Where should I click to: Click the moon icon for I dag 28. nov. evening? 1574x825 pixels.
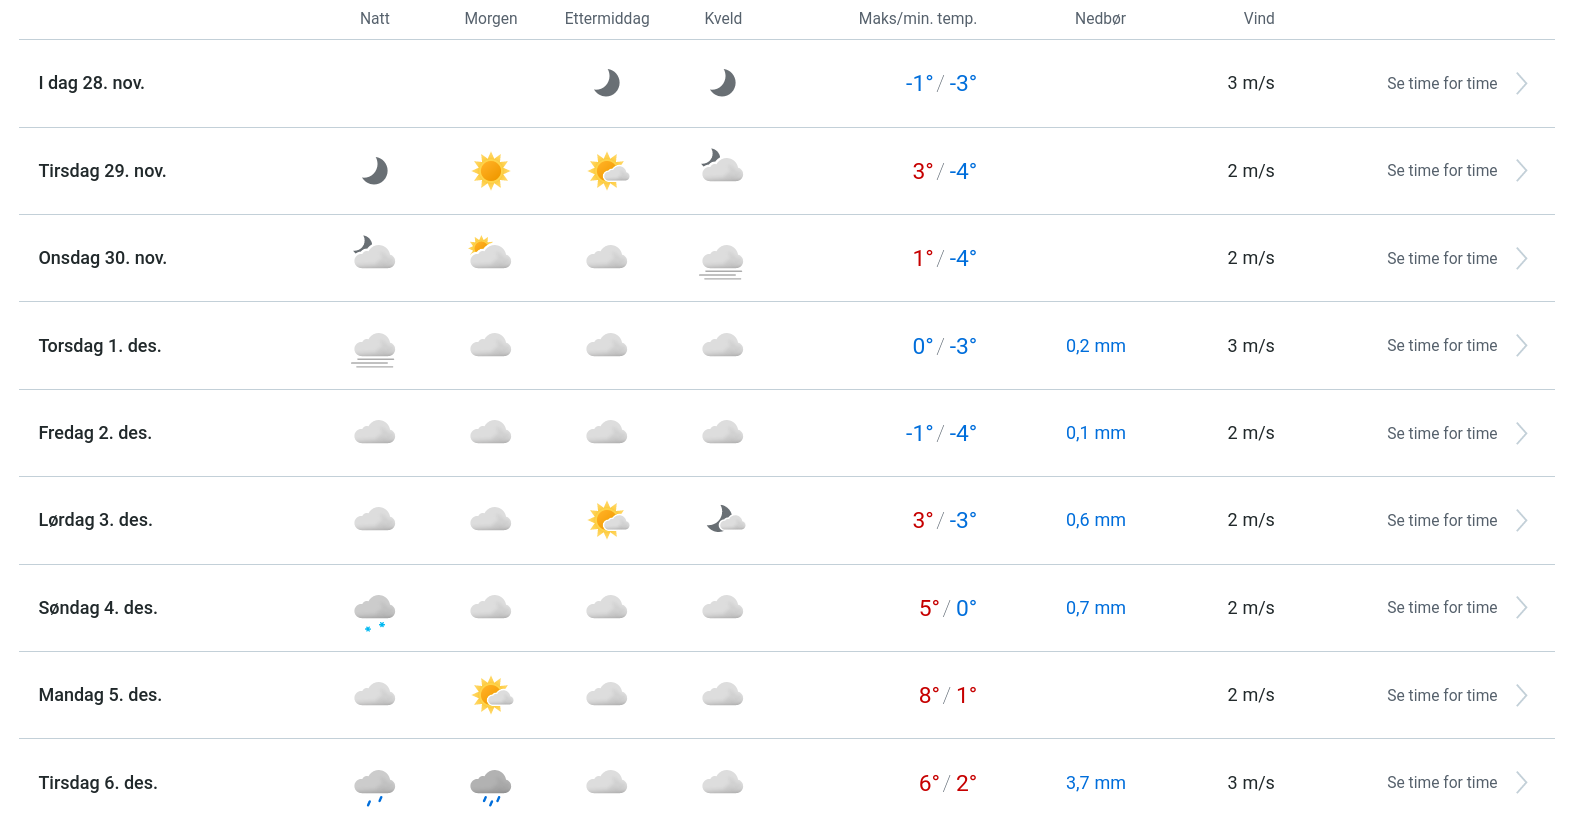tap(723, 83)
